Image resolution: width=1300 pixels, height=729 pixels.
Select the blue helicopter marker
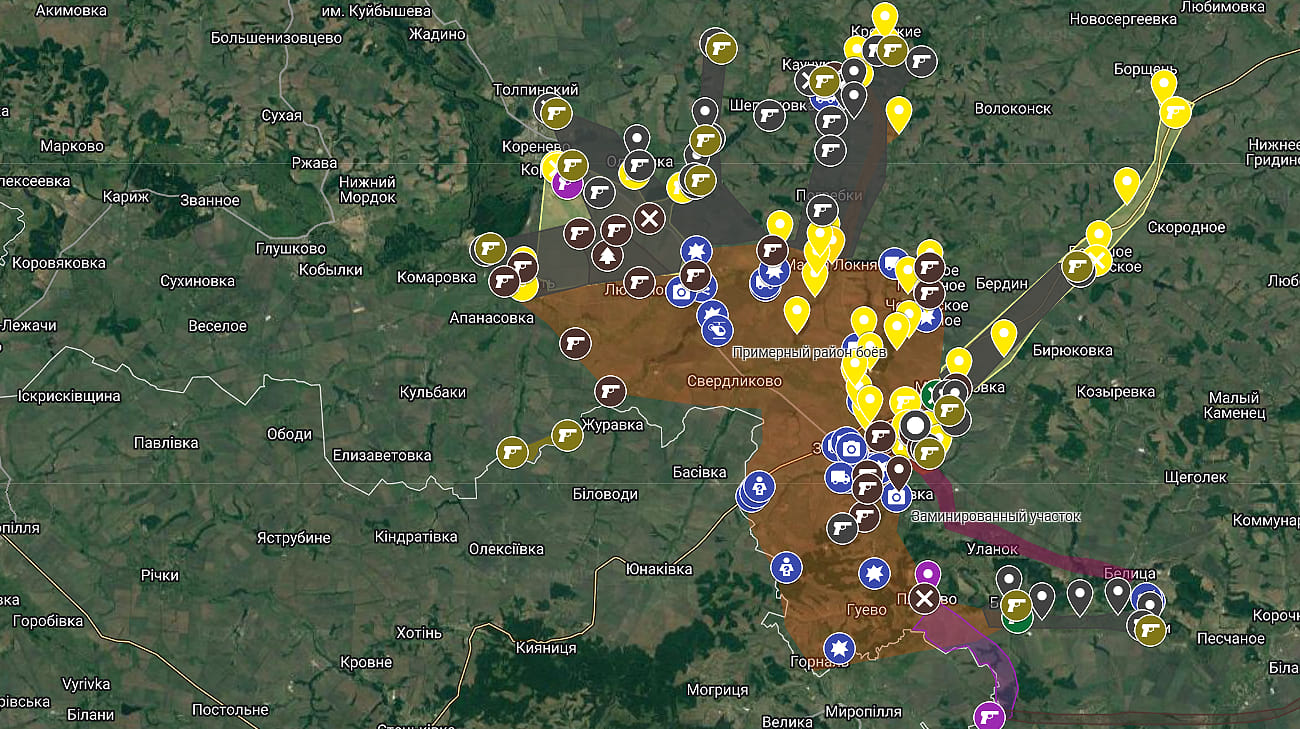point(716,329)
